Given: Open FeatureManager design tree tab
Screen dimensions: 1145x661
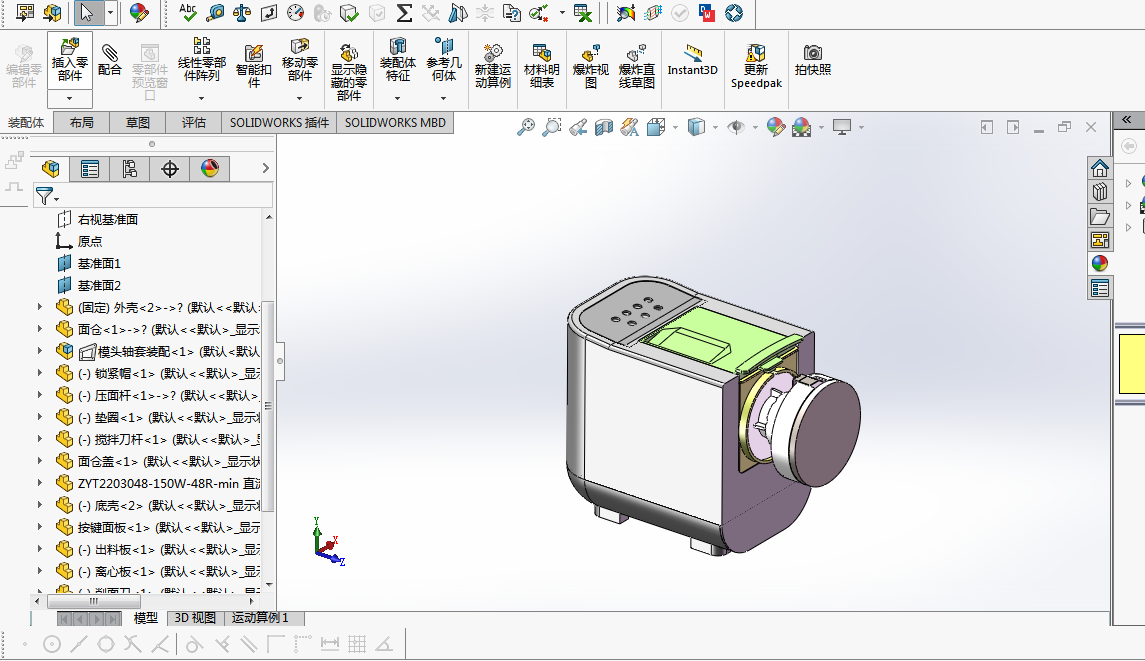Looking at the screenshot, I should tap(50, 169).
